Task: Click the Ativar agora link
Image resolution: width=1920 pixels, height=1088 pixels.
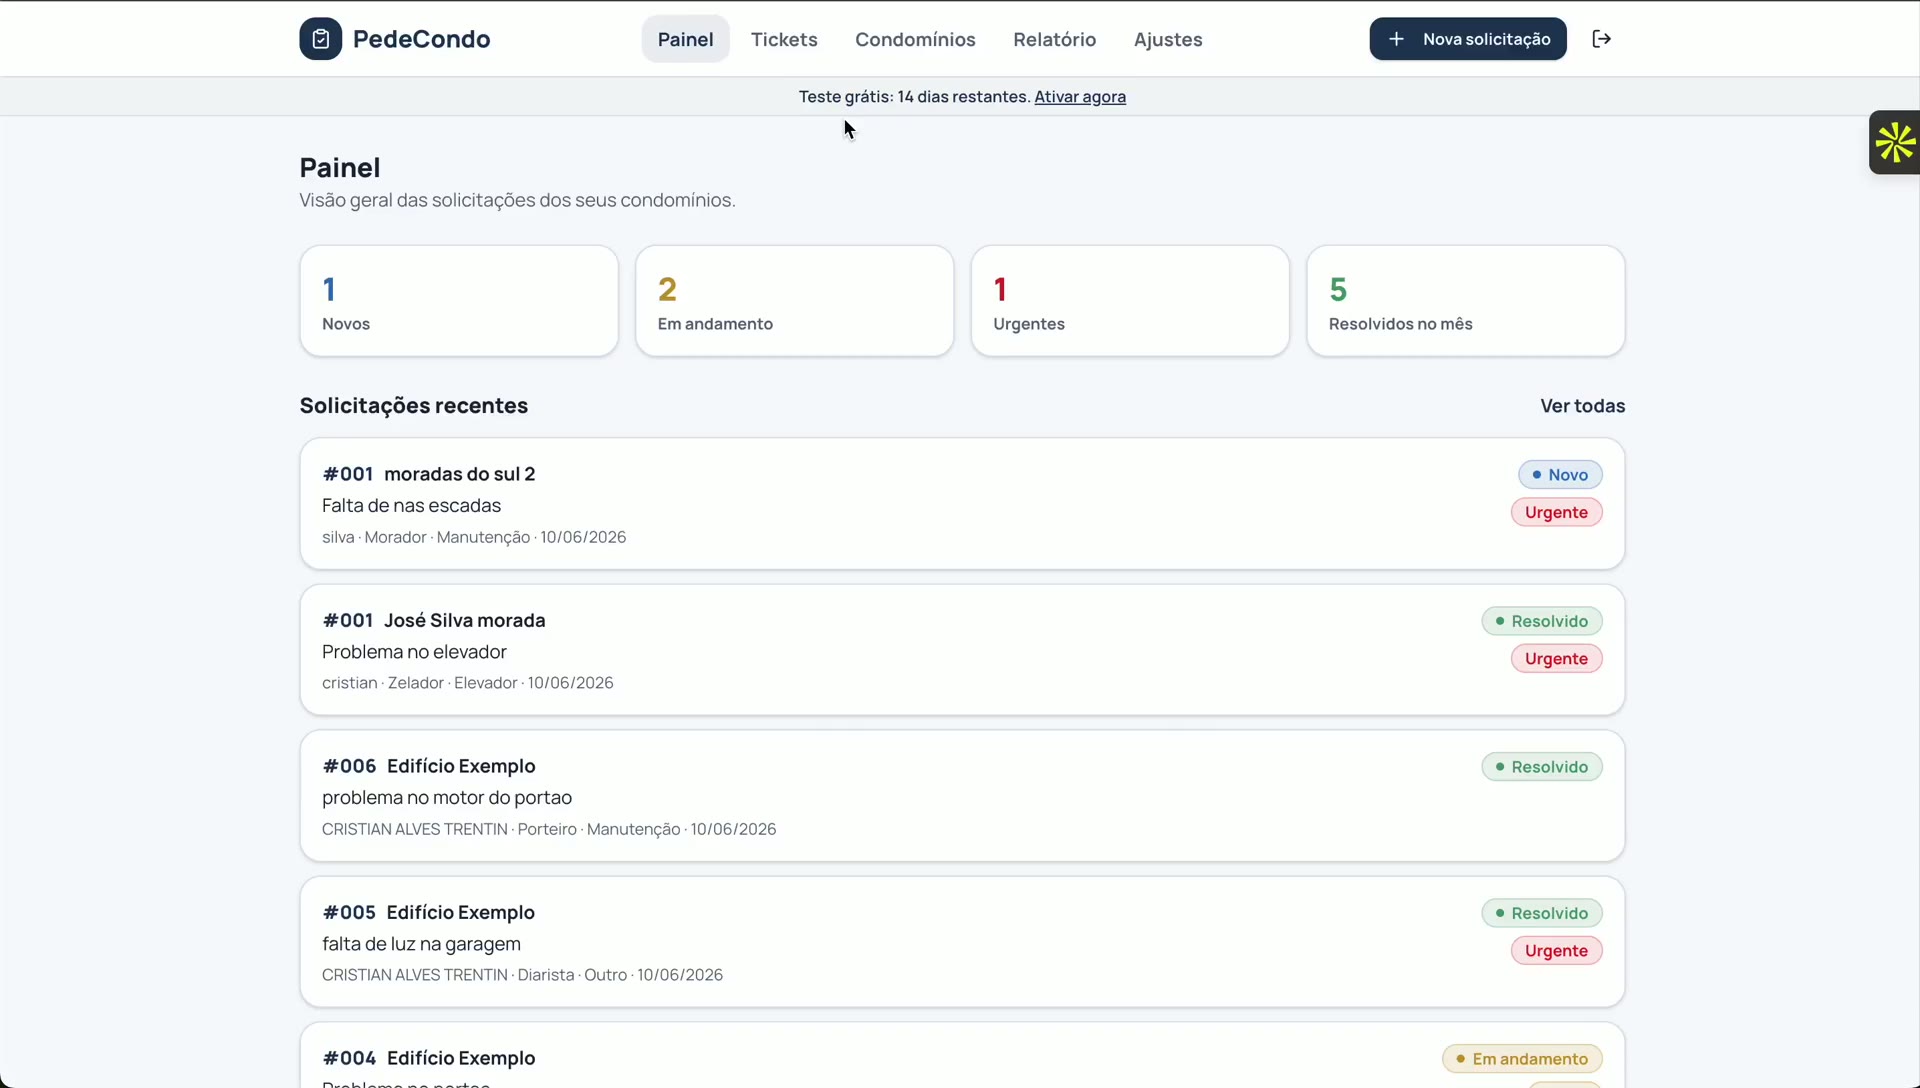Action: click(1079, 97)
